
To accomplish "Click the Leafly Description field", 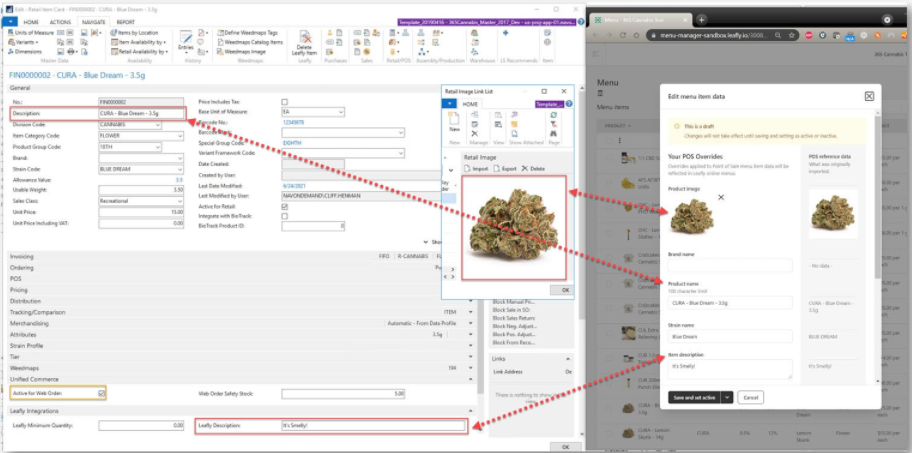I will 373,426.
